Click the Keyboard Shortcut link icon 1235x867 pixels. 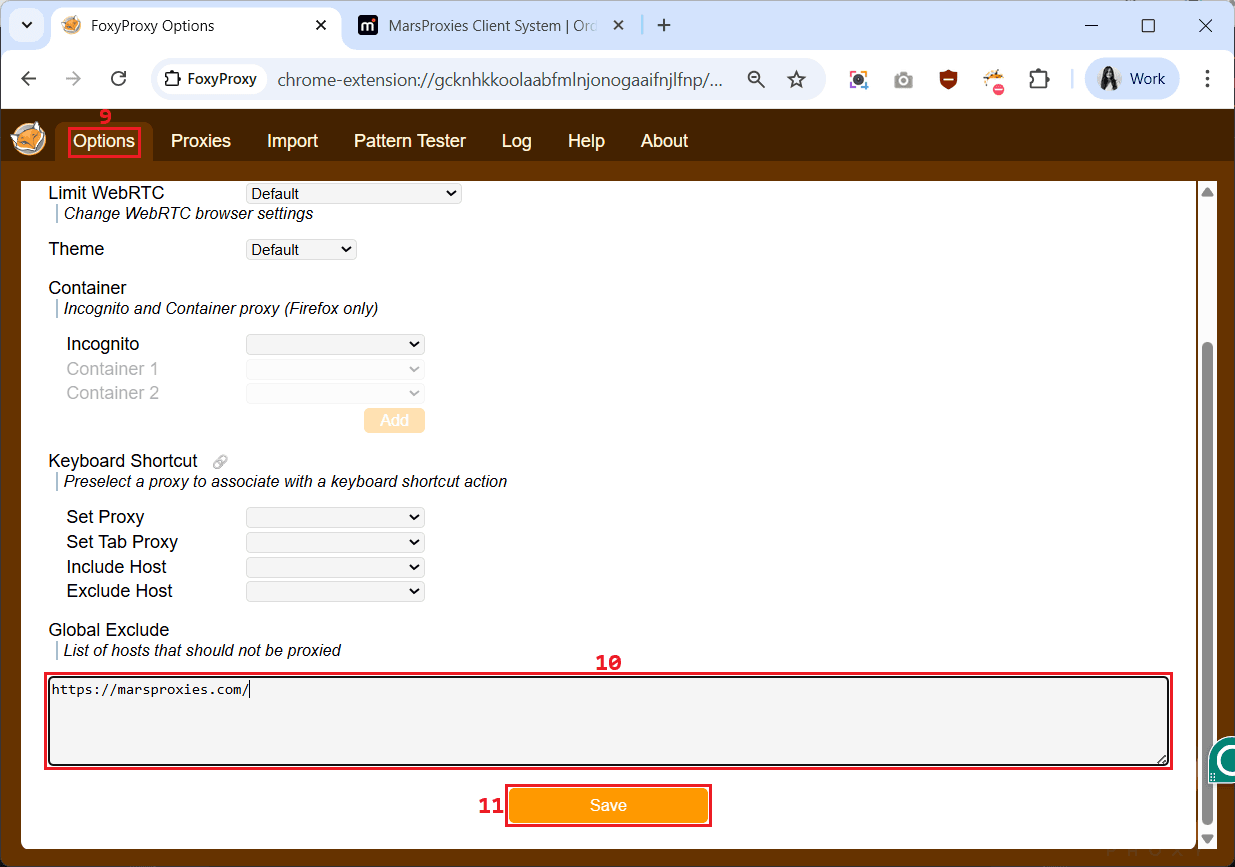pyautogui.click(x=220, y=462)
